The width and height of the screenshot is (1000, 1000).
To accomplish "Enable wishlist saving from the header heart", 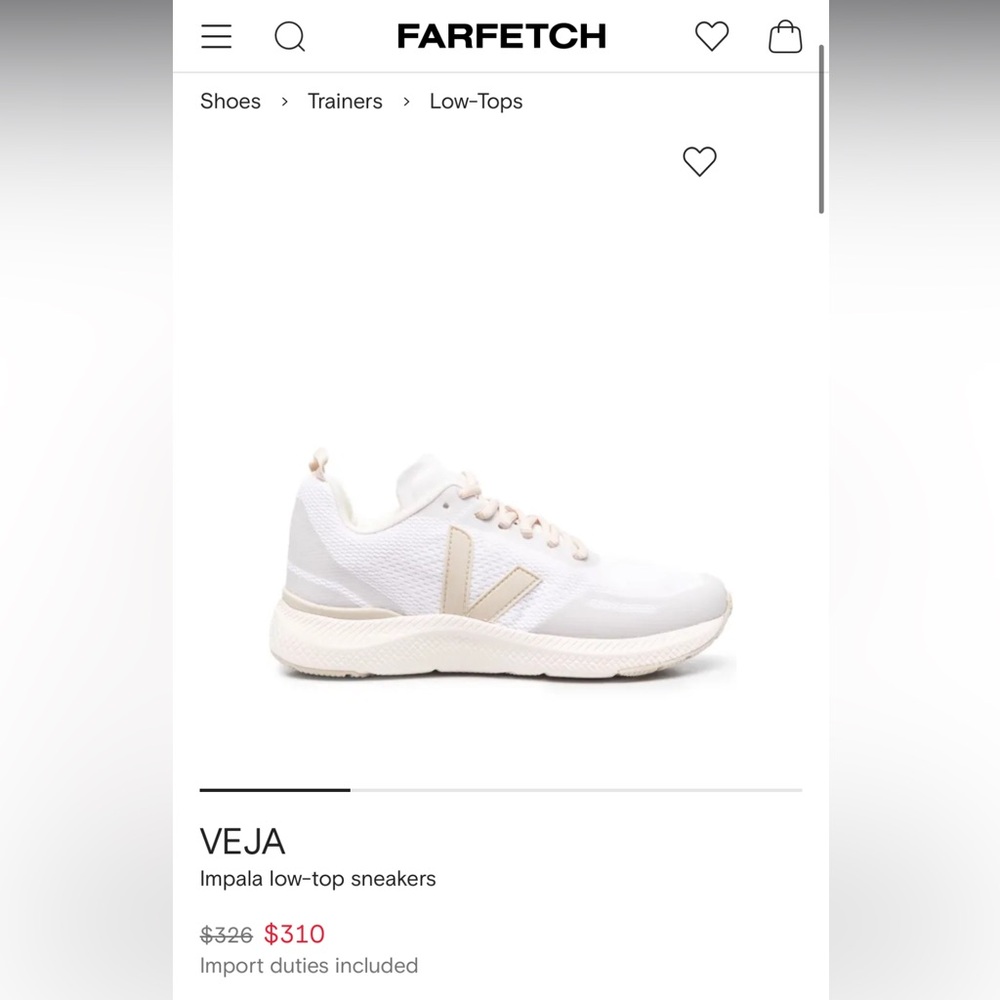I will 711,36.
